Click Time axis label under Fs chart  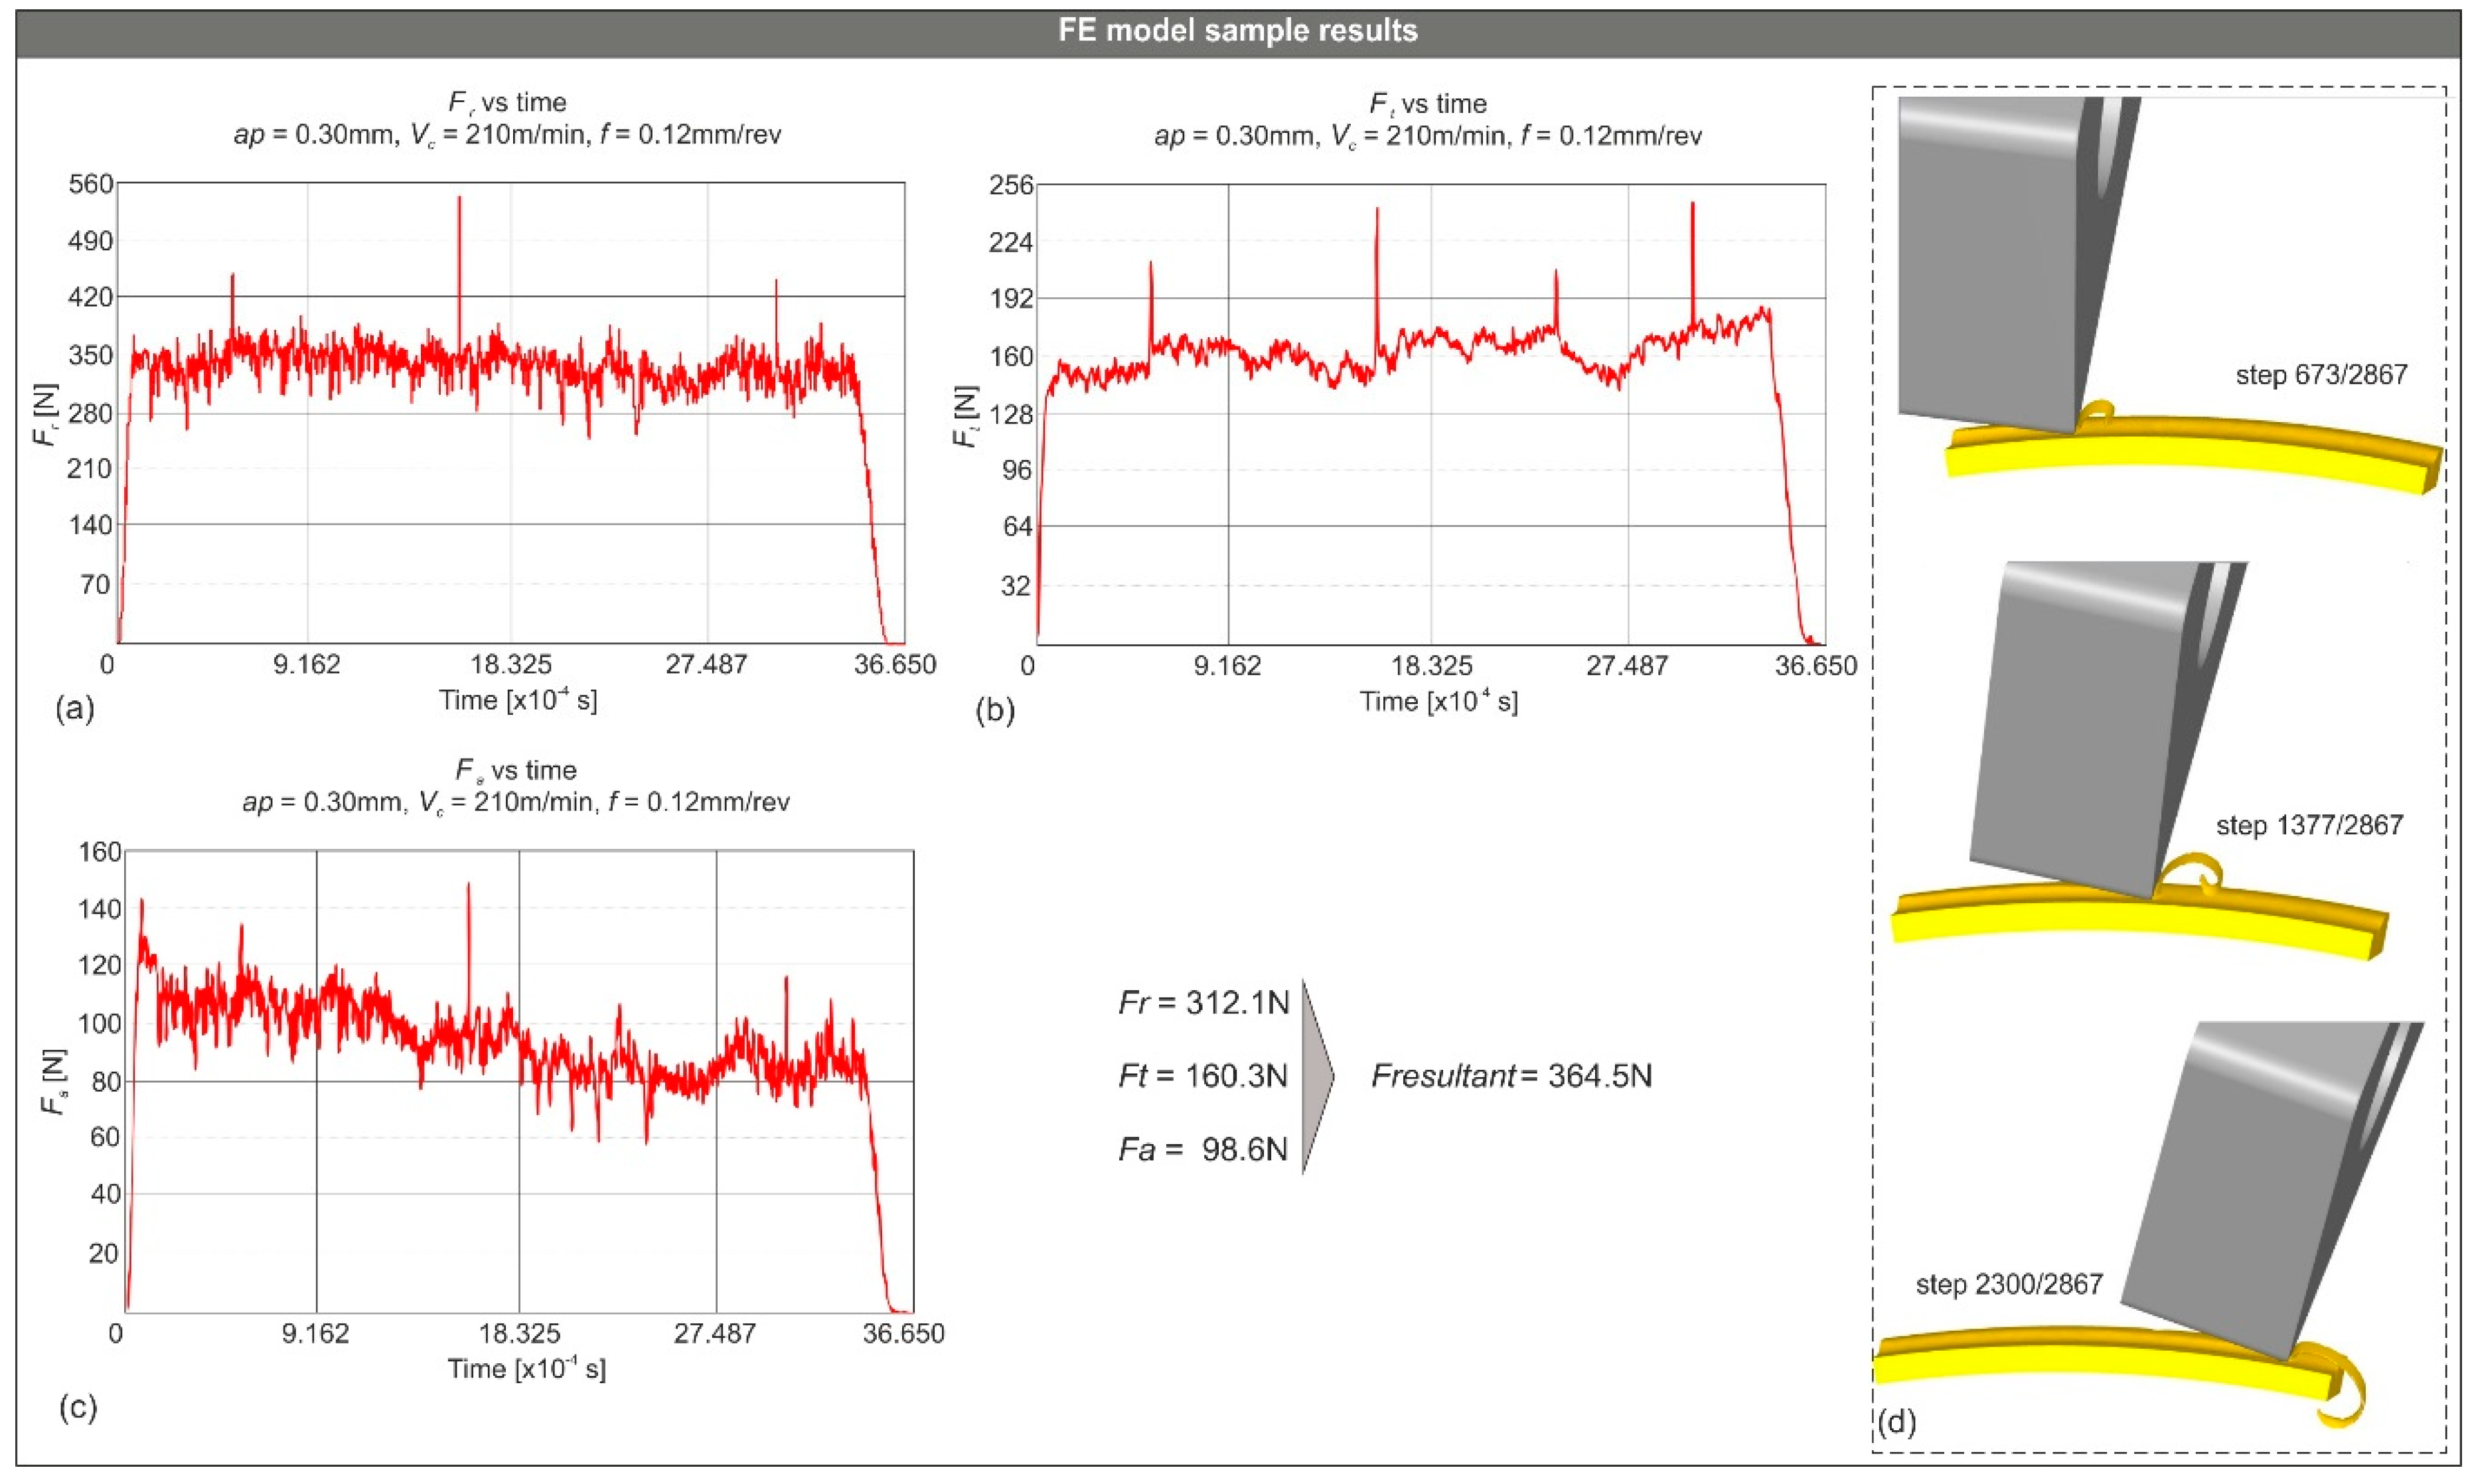(x=526, y=1367)
